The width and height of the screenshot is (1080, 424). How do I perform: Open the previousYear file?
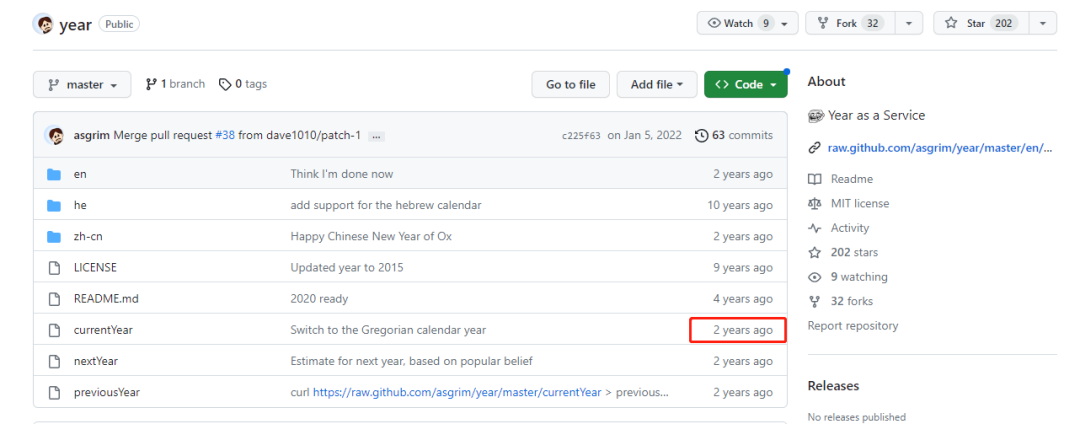pos(107,392)
